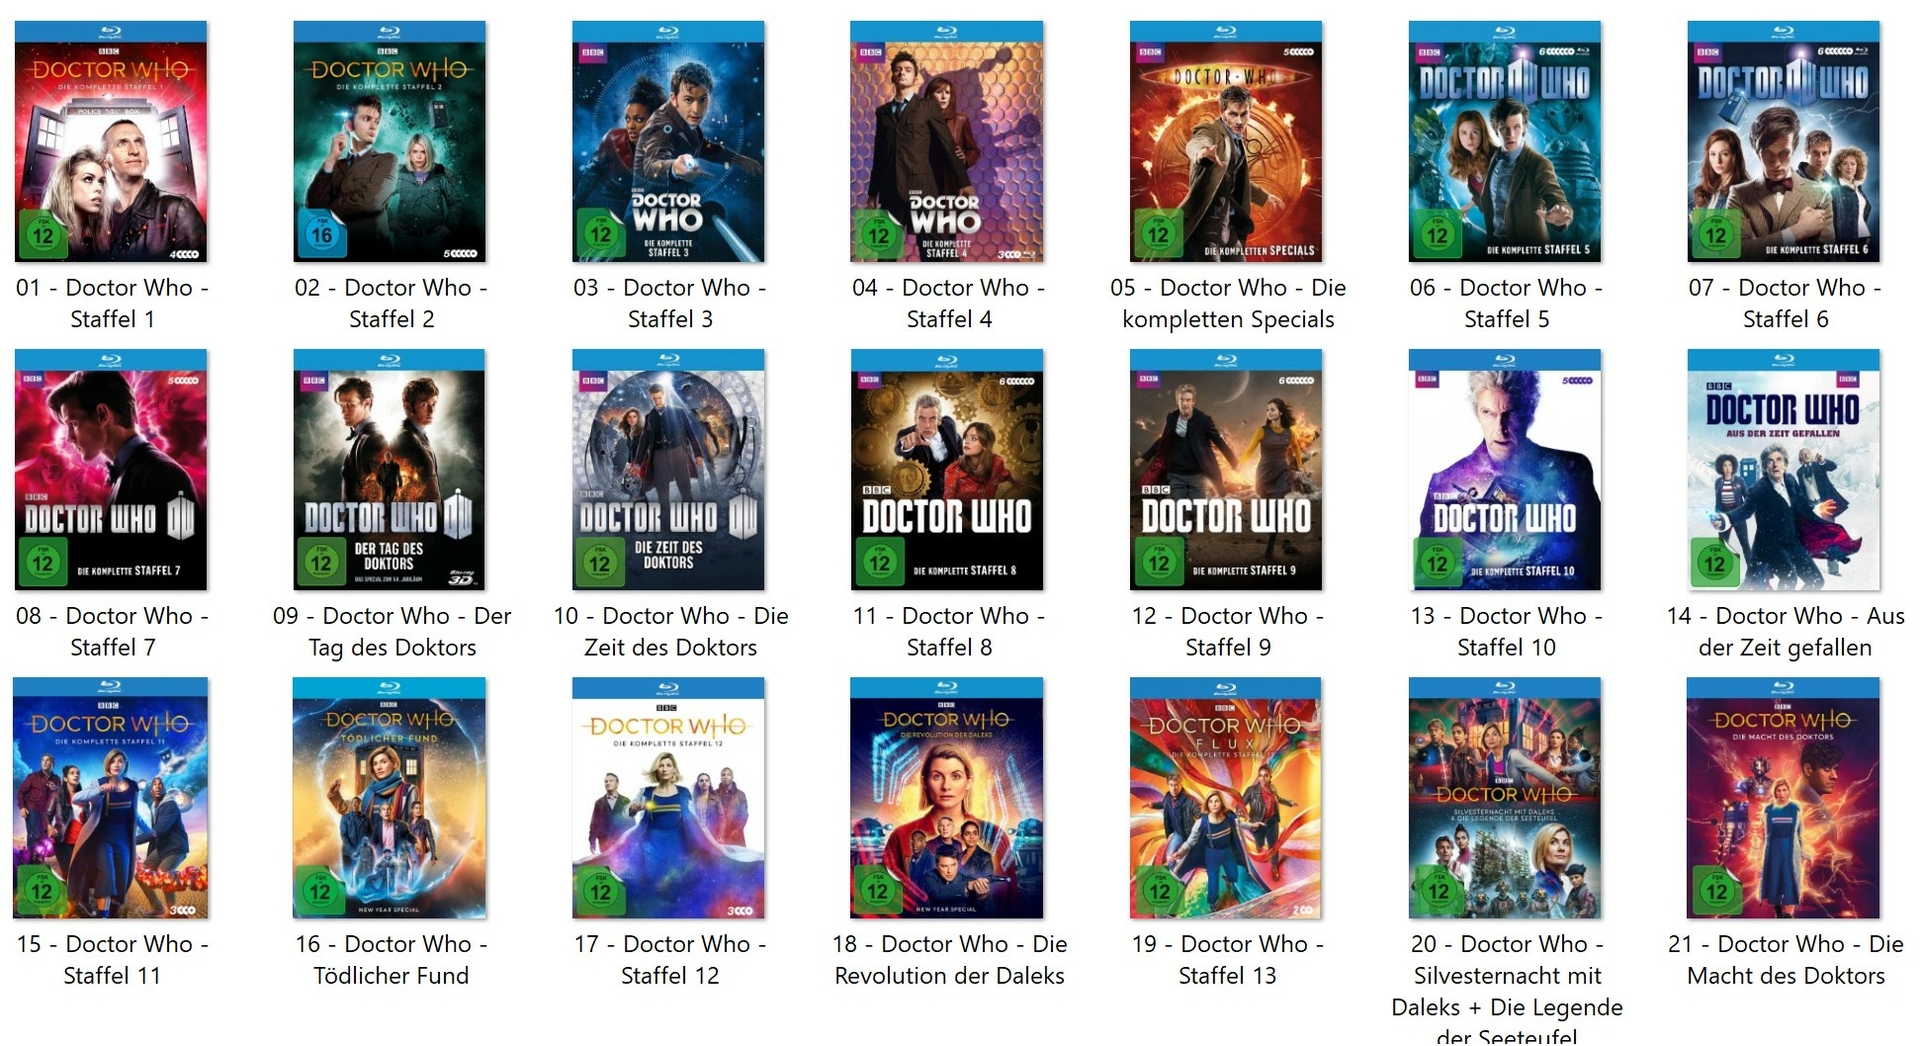Click the Doctor Who Staffel 3 cover

click(668, 142)
